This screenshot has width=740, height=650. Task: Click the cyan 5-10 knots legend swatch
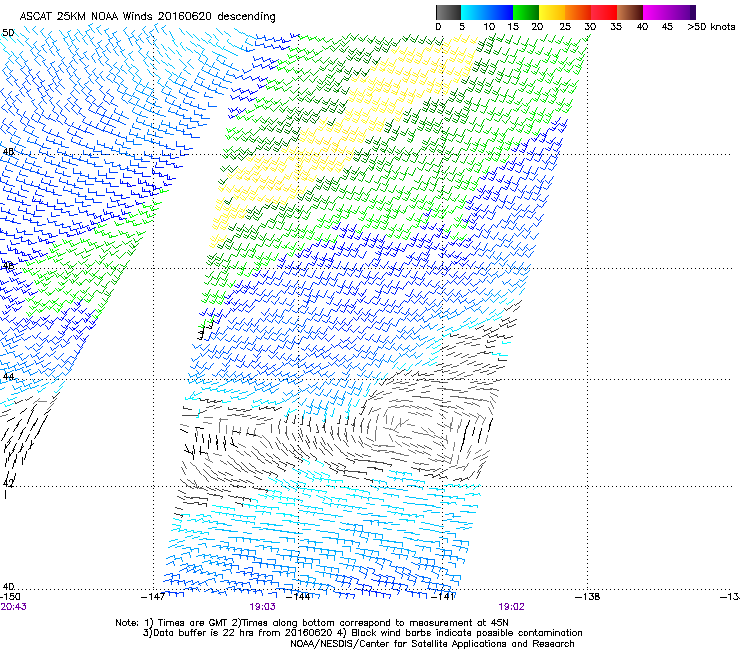[474, 12]
